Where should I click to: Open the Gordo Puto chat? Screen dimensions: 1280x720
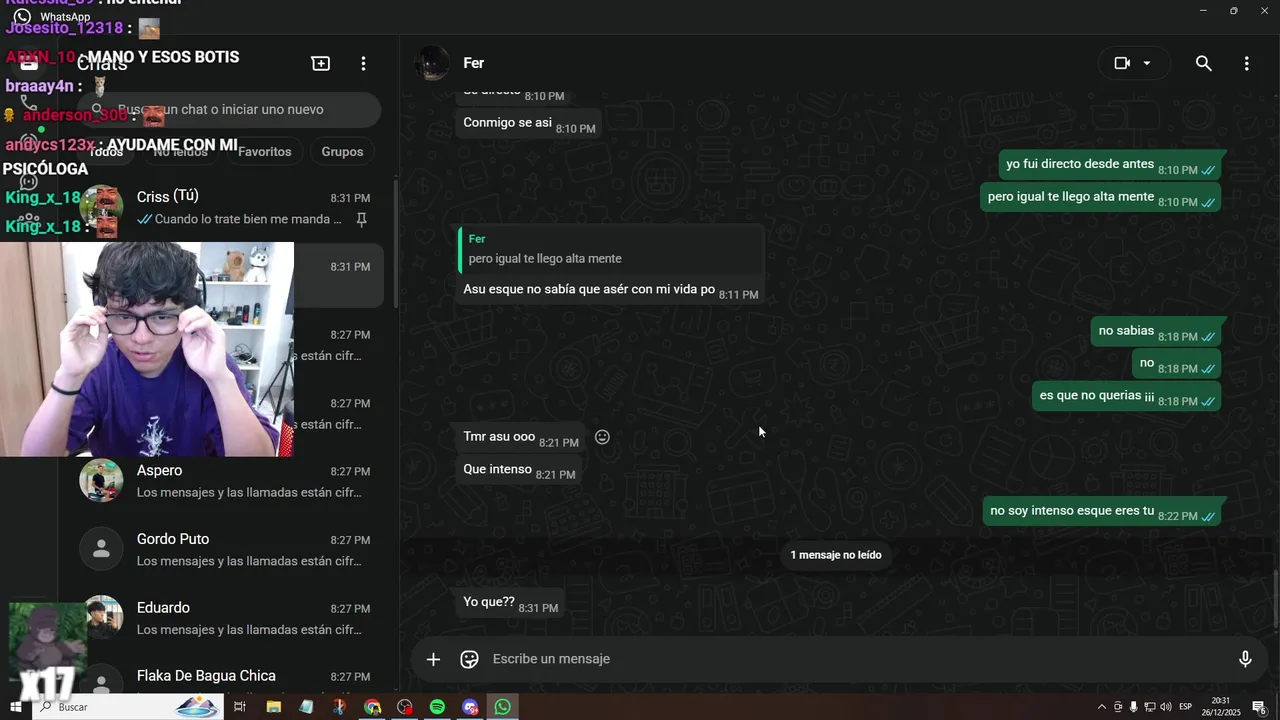click(x=228, y=550)
